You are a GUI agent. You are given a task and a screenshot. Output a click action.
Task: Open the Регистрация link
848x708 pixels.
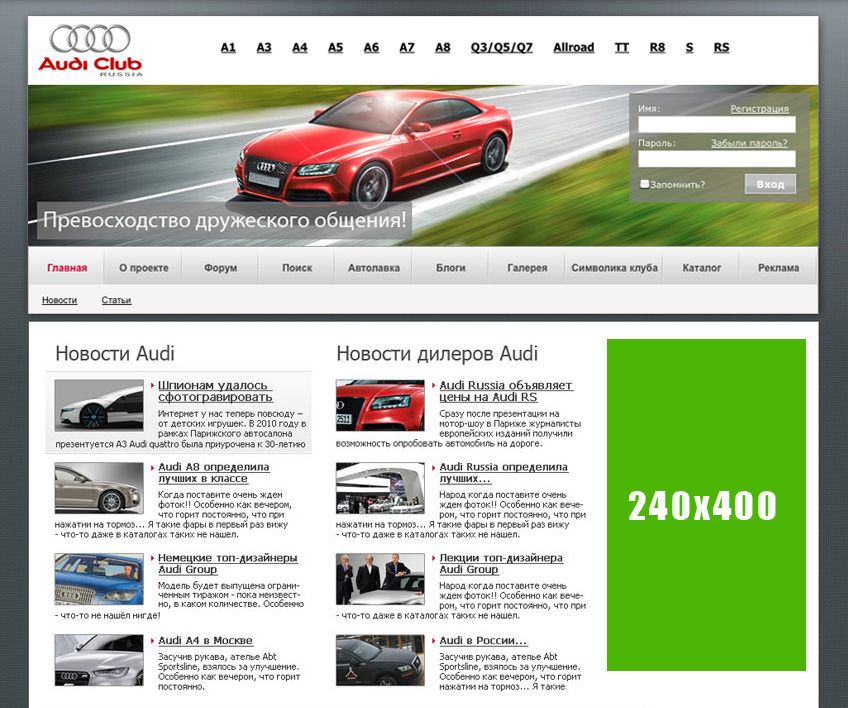coord(759,108)
